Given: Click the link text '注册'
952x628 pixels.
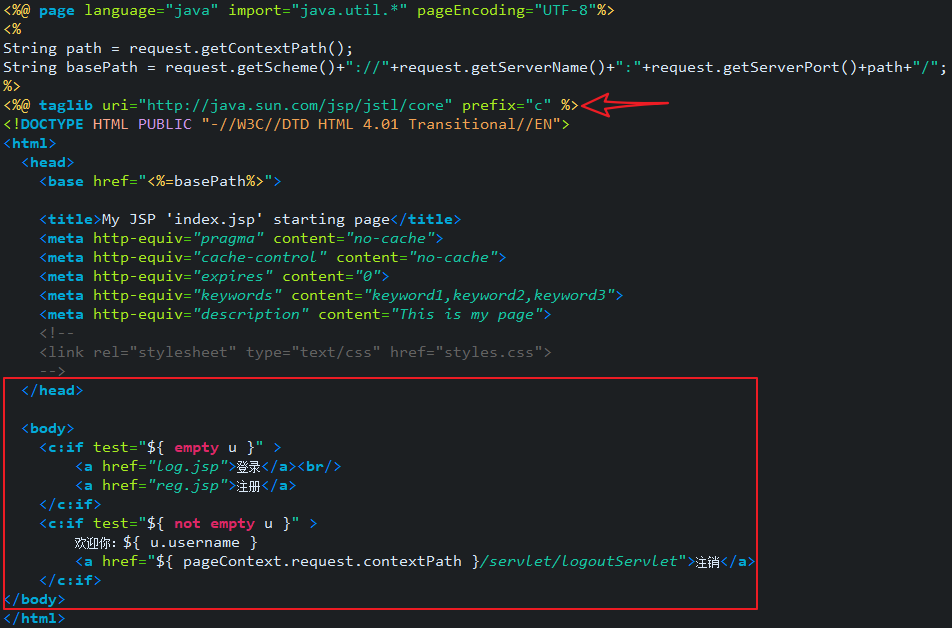Looking at the screenshot, I should [248, 486].
